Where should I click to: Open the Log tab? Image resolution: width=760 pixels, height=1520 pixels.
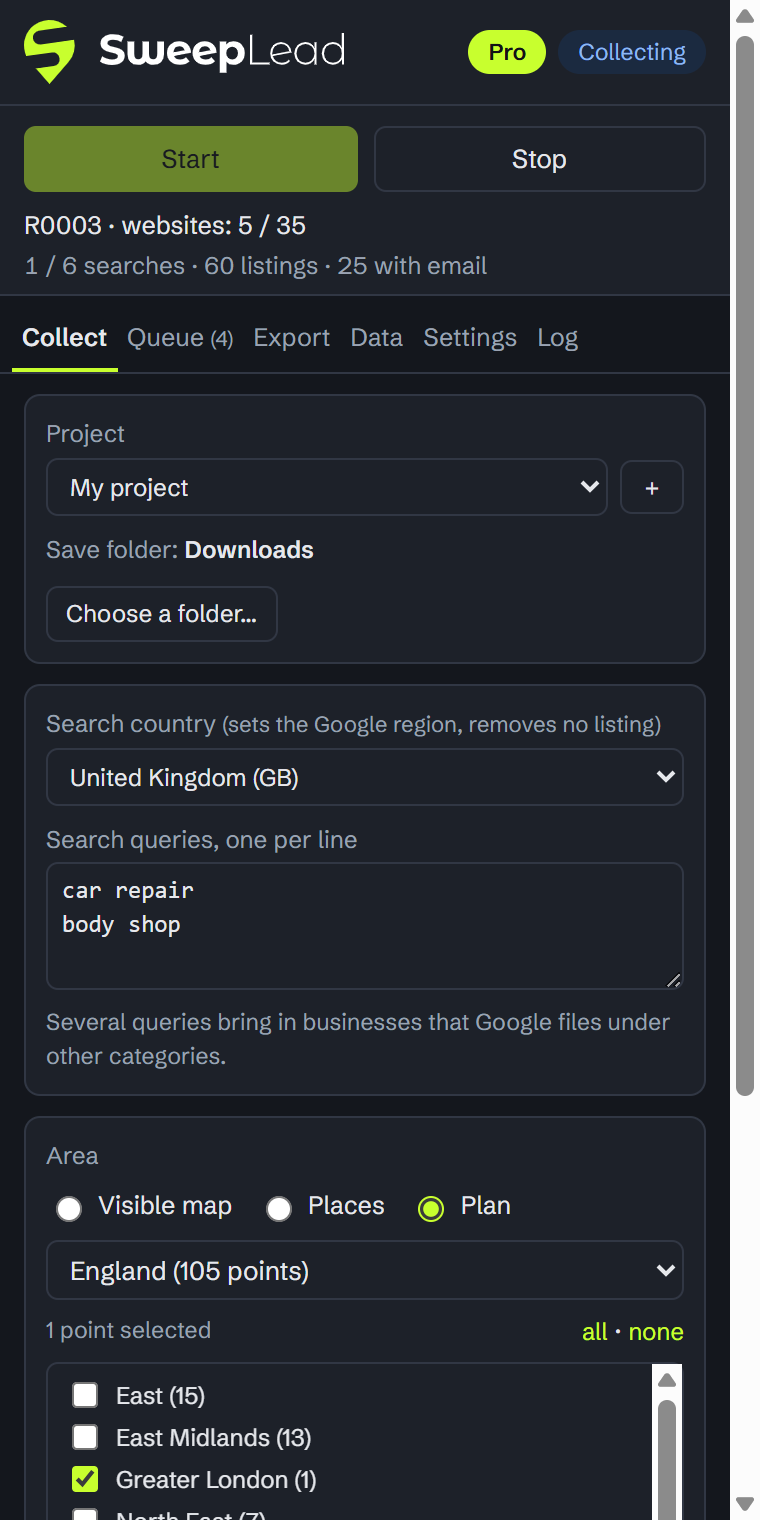[x=558, y=338]
